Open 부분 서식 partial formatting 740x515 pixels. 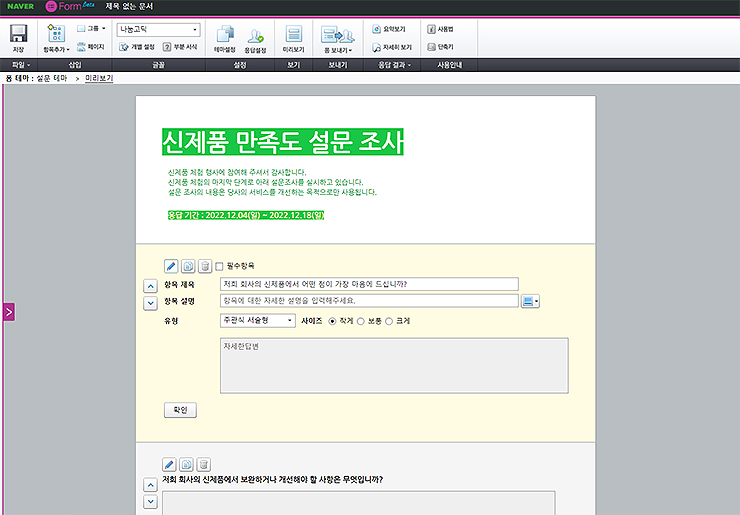coord(180,47)
